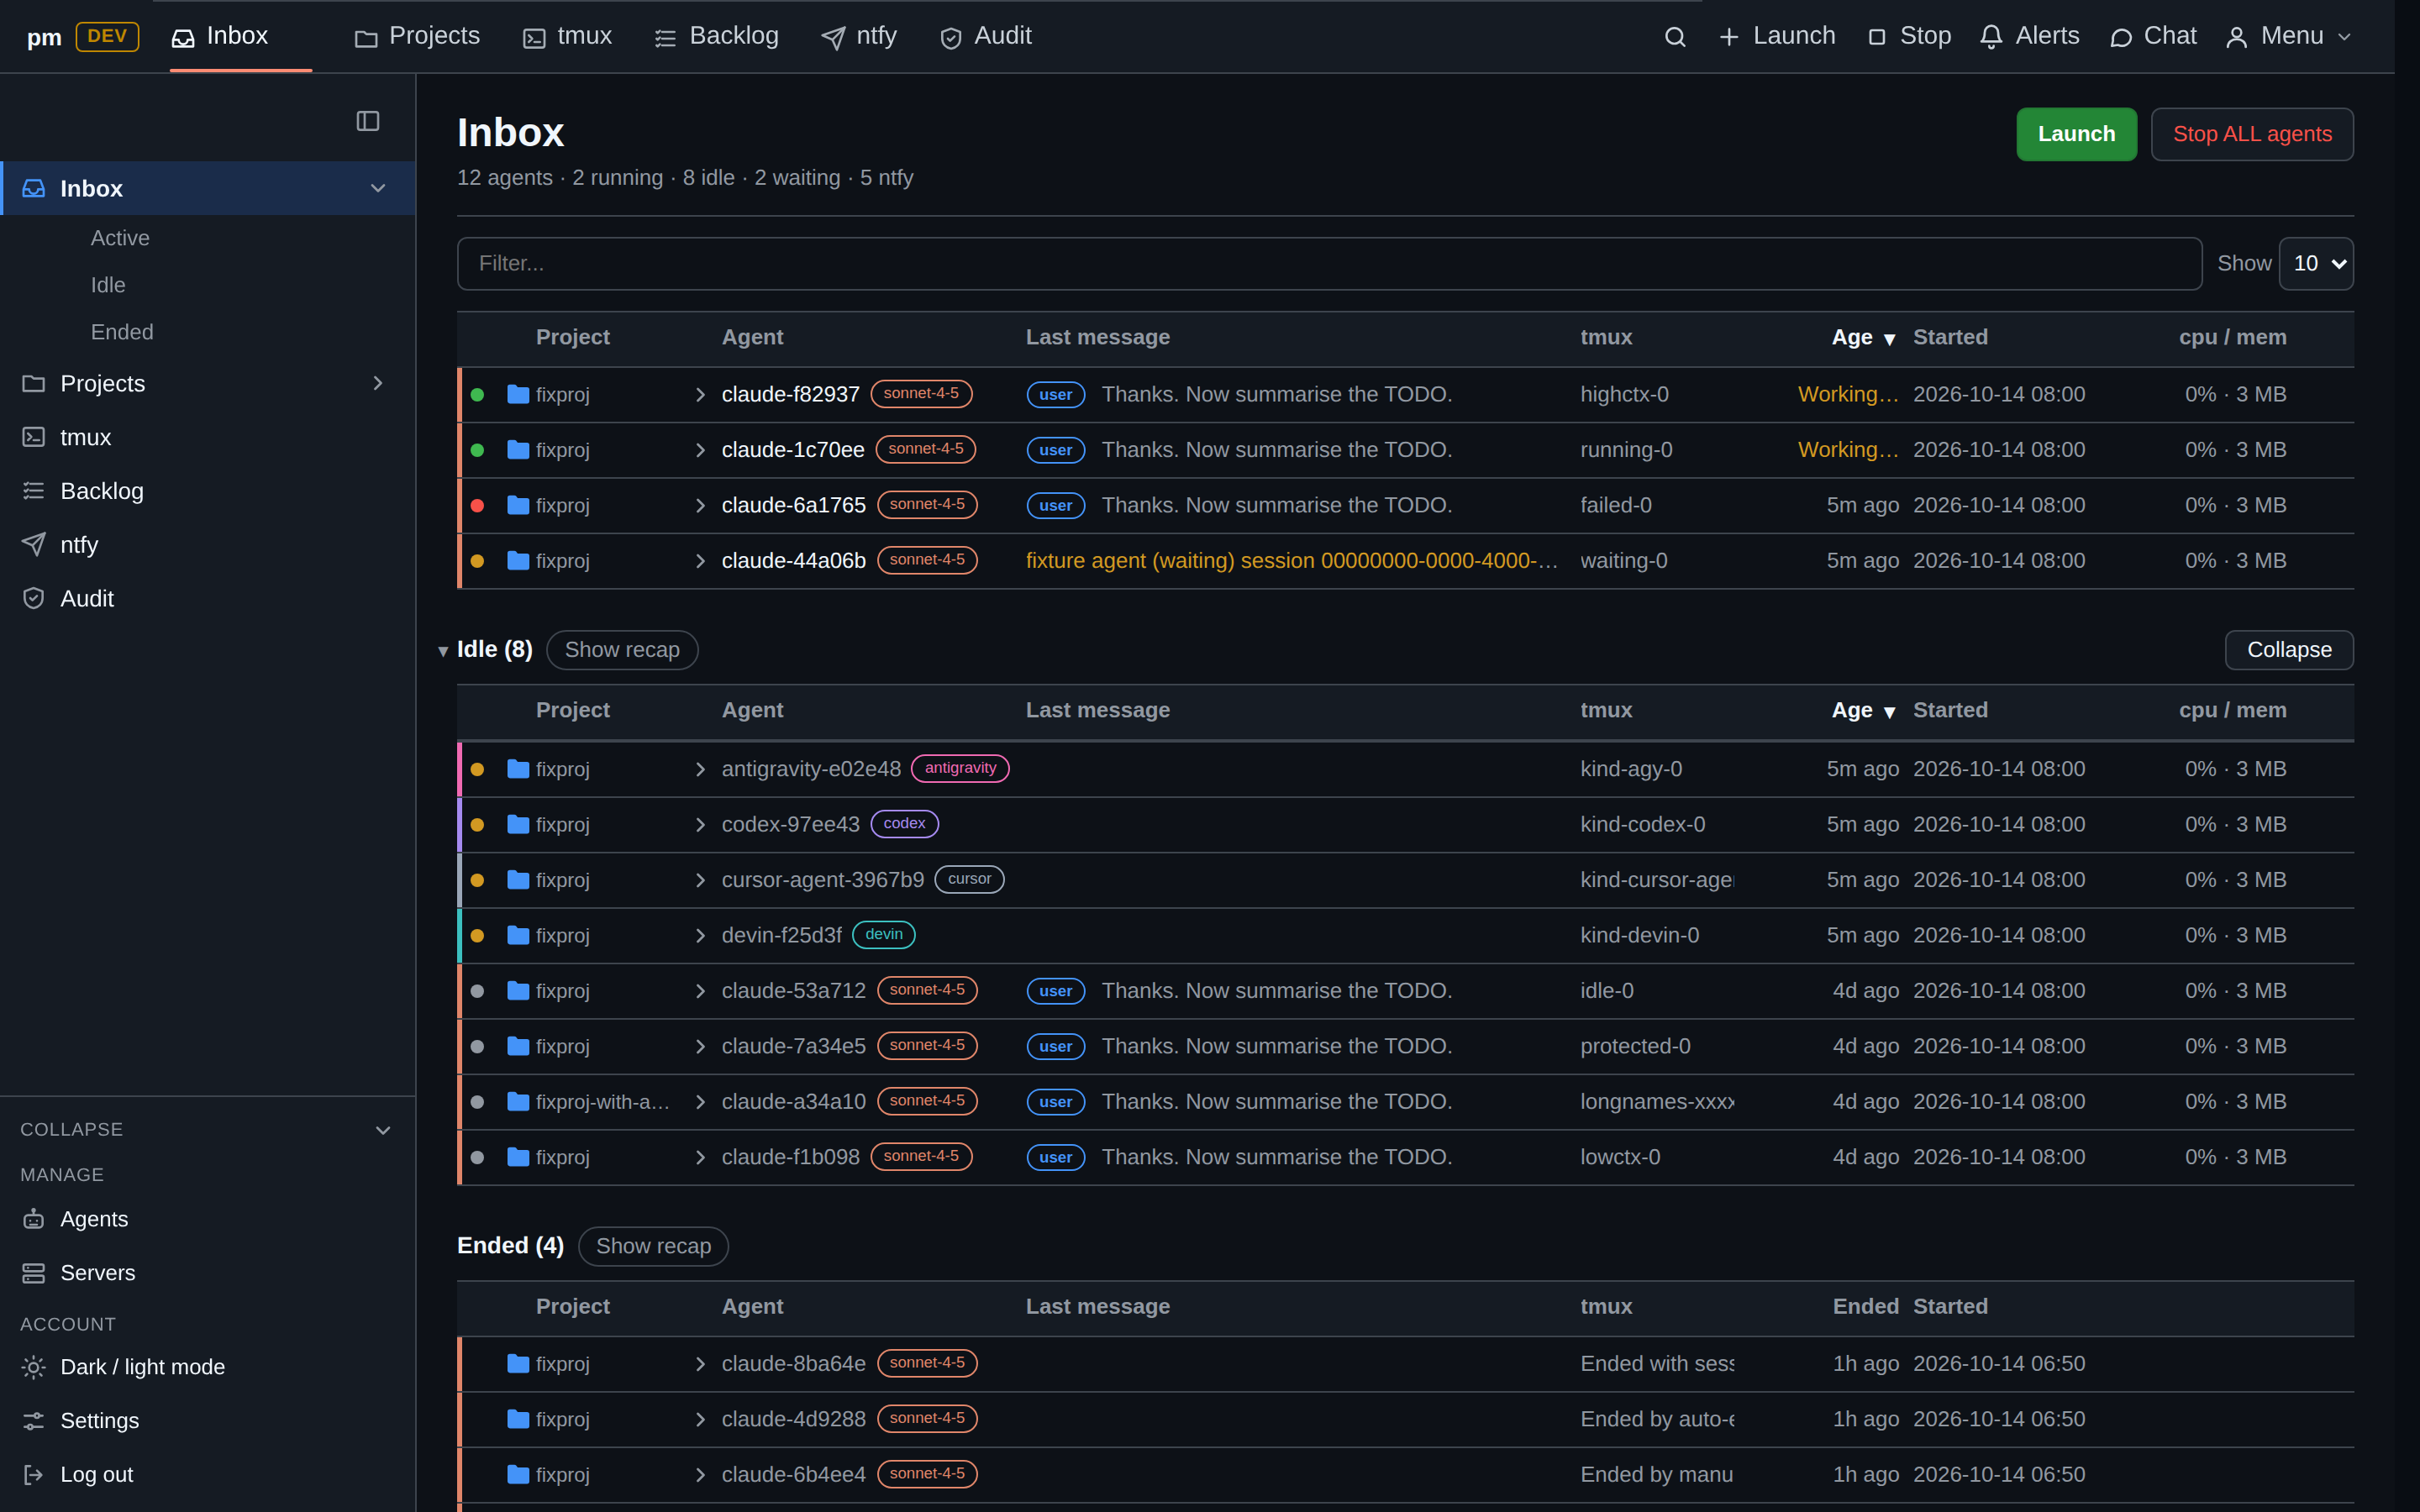Click the green Launch button
The image size is (2420, 1512).
(2076, 134)
